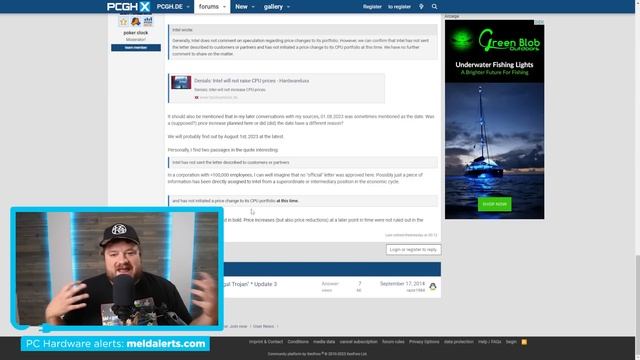Expand the PCGH.DE dropdown arrow
Viewport: 640px width, 360px height.
pyautogui.click(x=188, y=7)
